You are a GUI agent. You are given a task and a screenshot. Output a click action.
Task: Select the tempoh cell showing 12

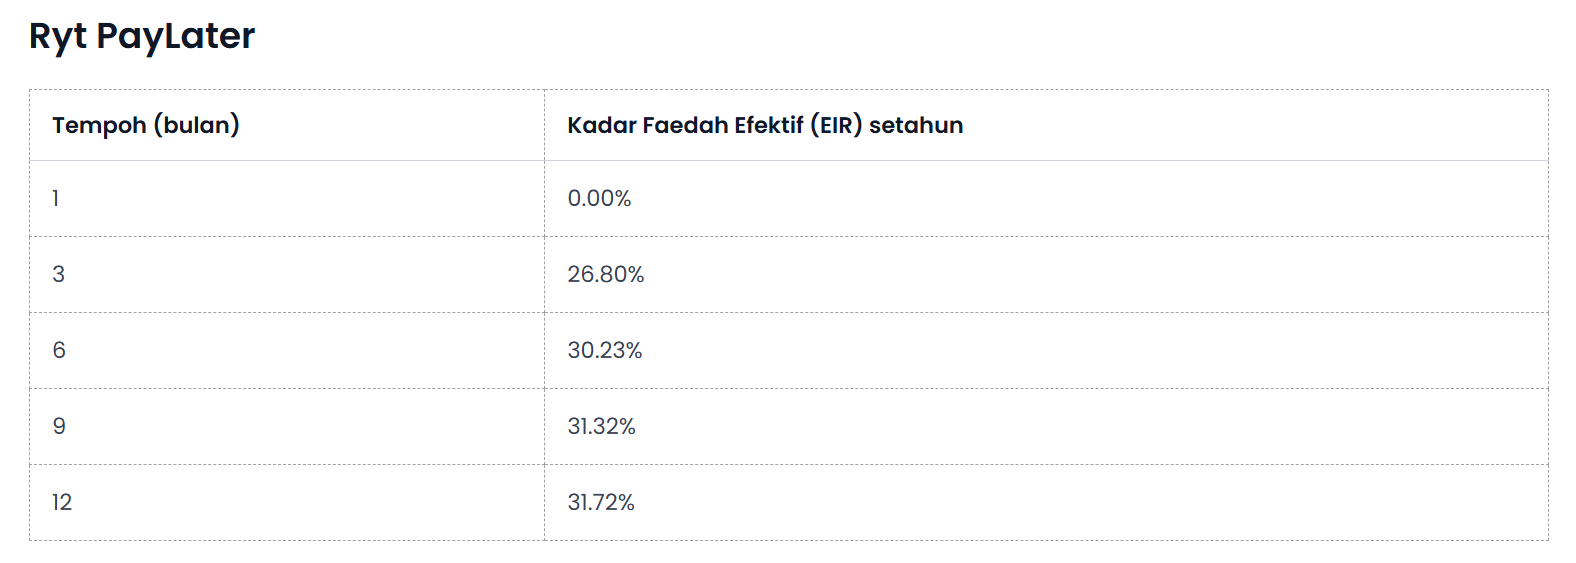pyautogui.click(x=287, y=502)
